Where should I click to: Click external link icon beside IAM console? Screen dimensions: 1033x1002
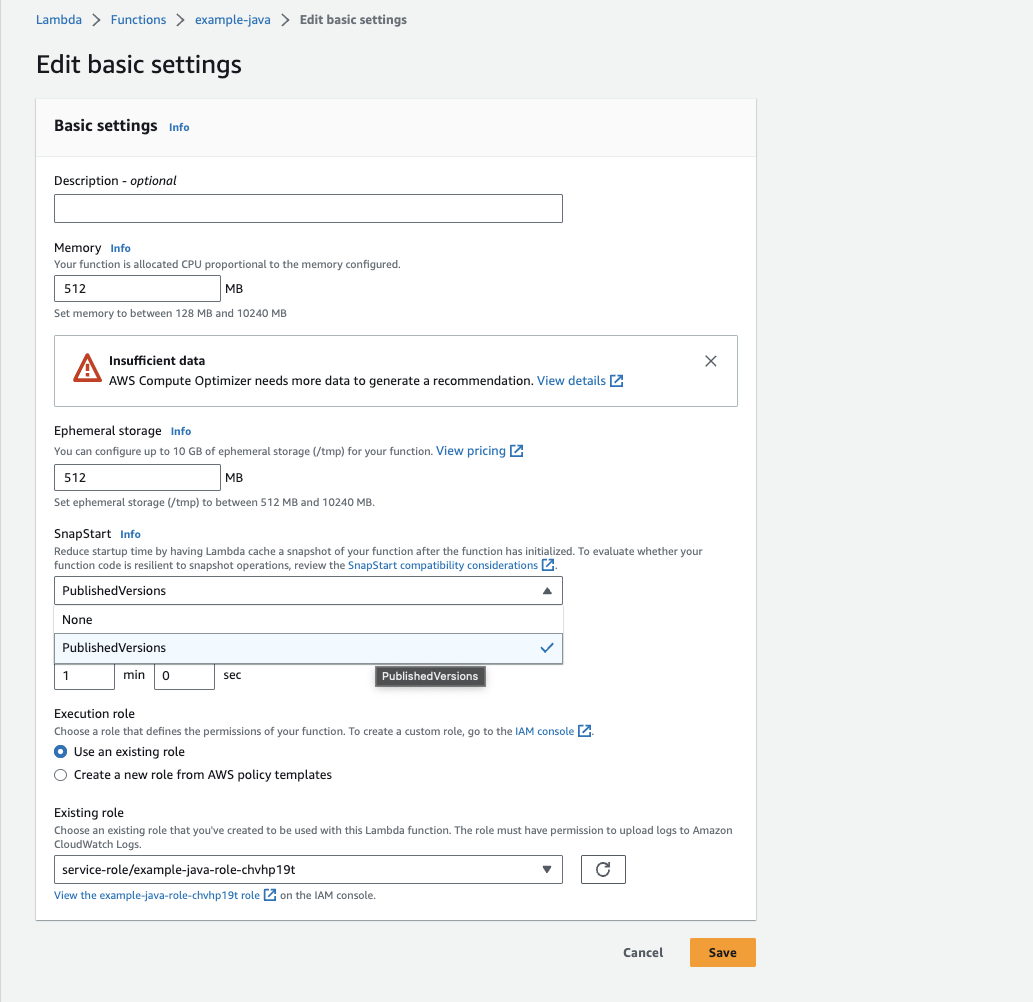click(x=584, y=731)
